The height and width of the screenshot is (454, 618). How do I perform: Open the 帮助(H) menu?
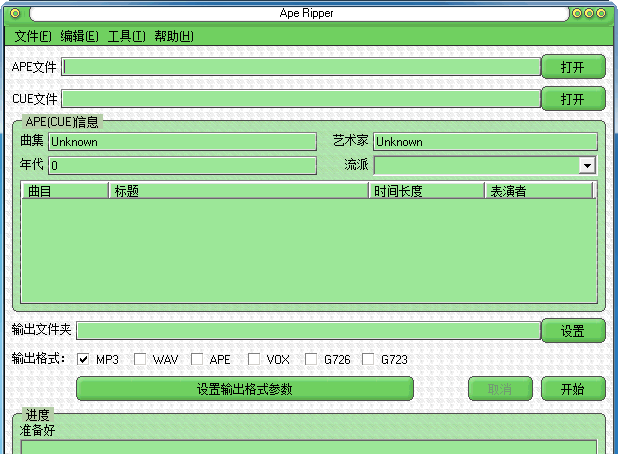tap(173, 36)
